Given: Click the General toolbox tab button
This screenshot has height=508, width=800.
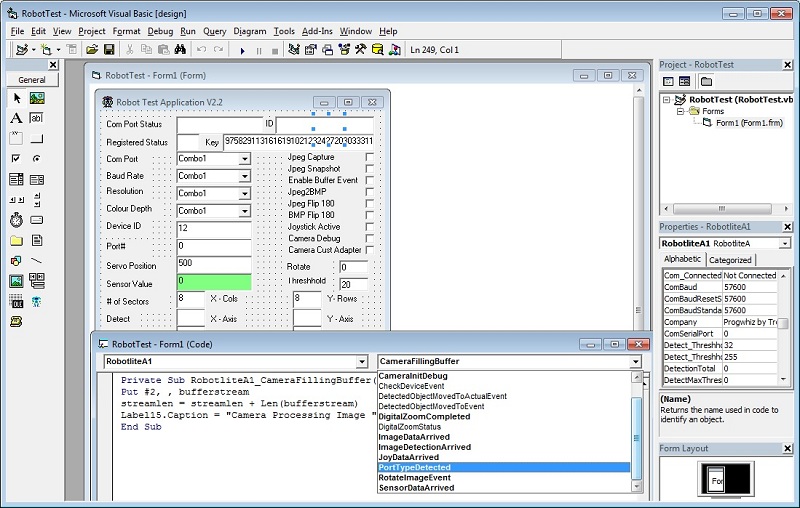Looking at the screenshot, I should [x=32, y=80].
